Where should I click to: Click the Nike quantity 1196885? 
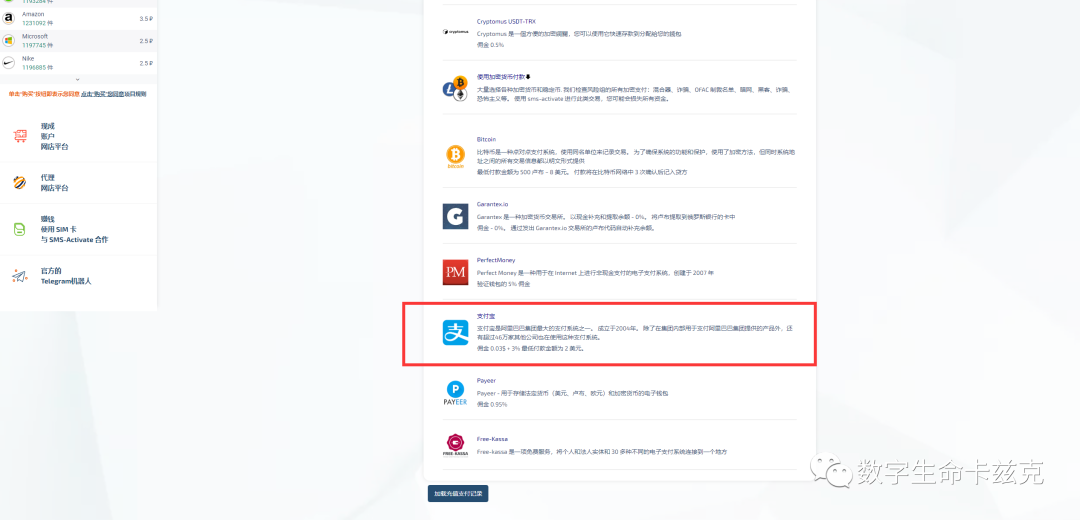37,67
